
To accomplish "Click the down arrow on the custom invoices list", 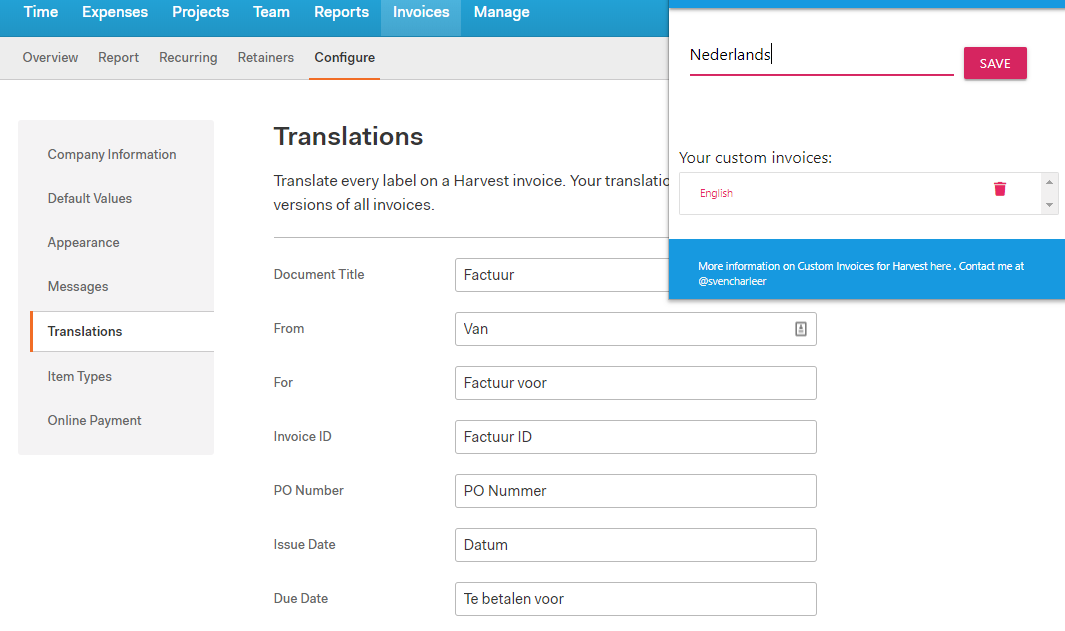I will 1049,206.
